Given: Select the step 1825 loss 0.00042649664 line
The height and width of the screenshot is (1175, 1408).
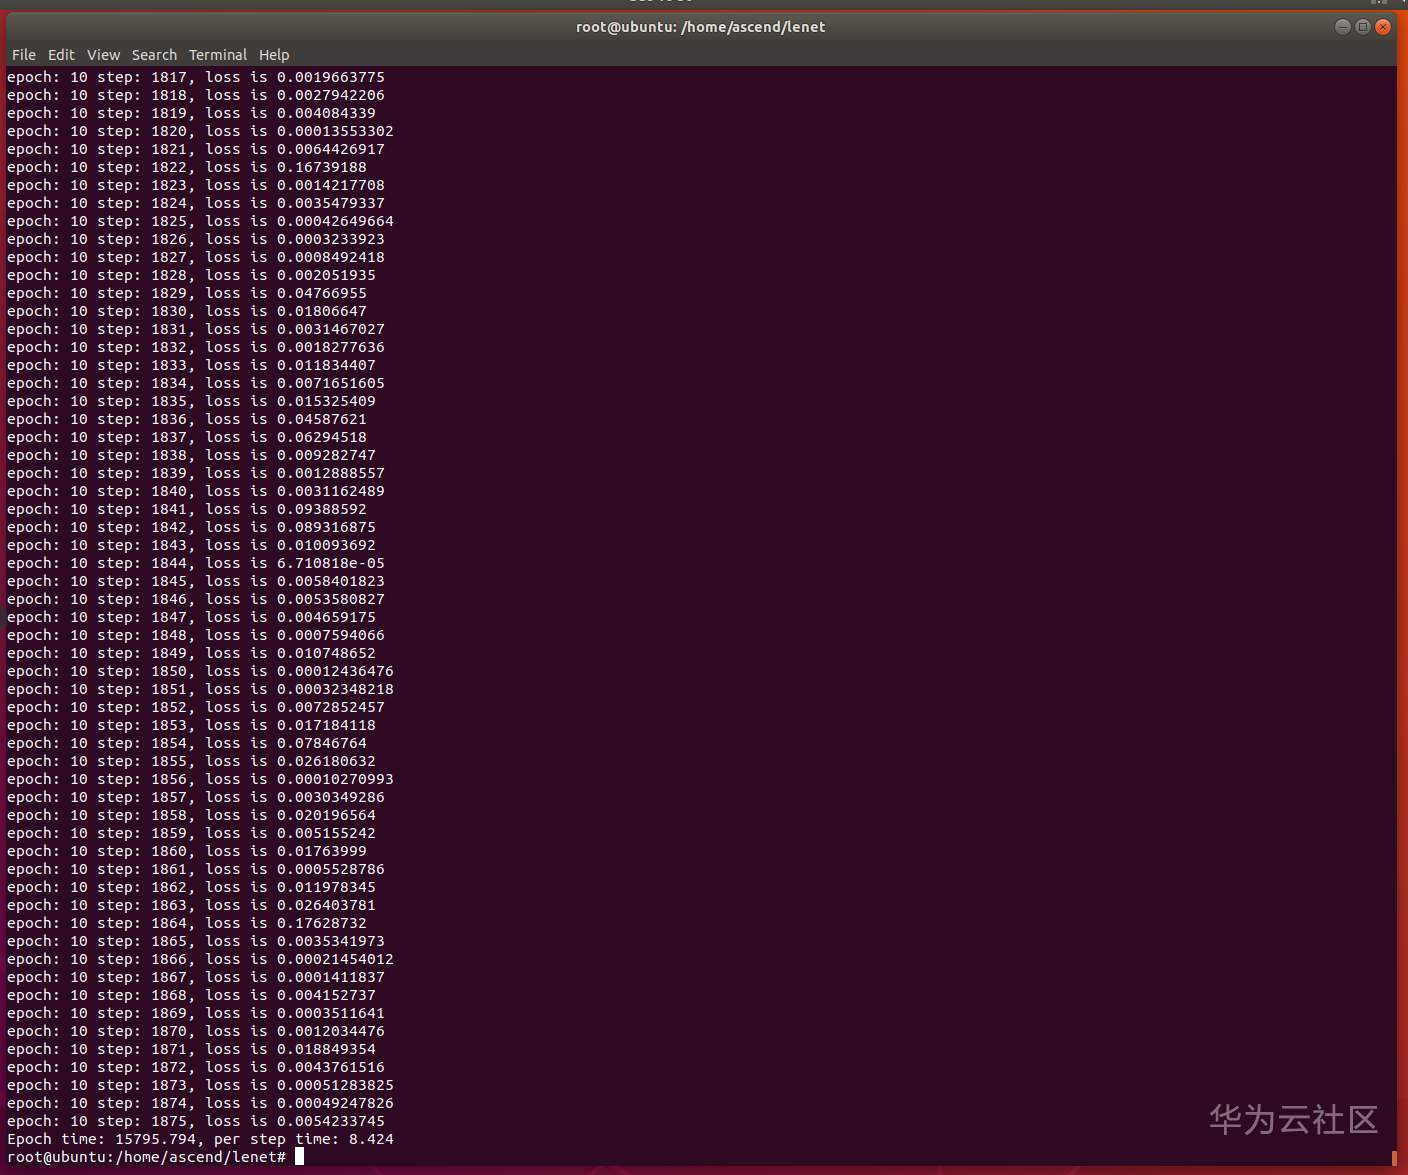Looking at the screenshot, I should point(200,221).
